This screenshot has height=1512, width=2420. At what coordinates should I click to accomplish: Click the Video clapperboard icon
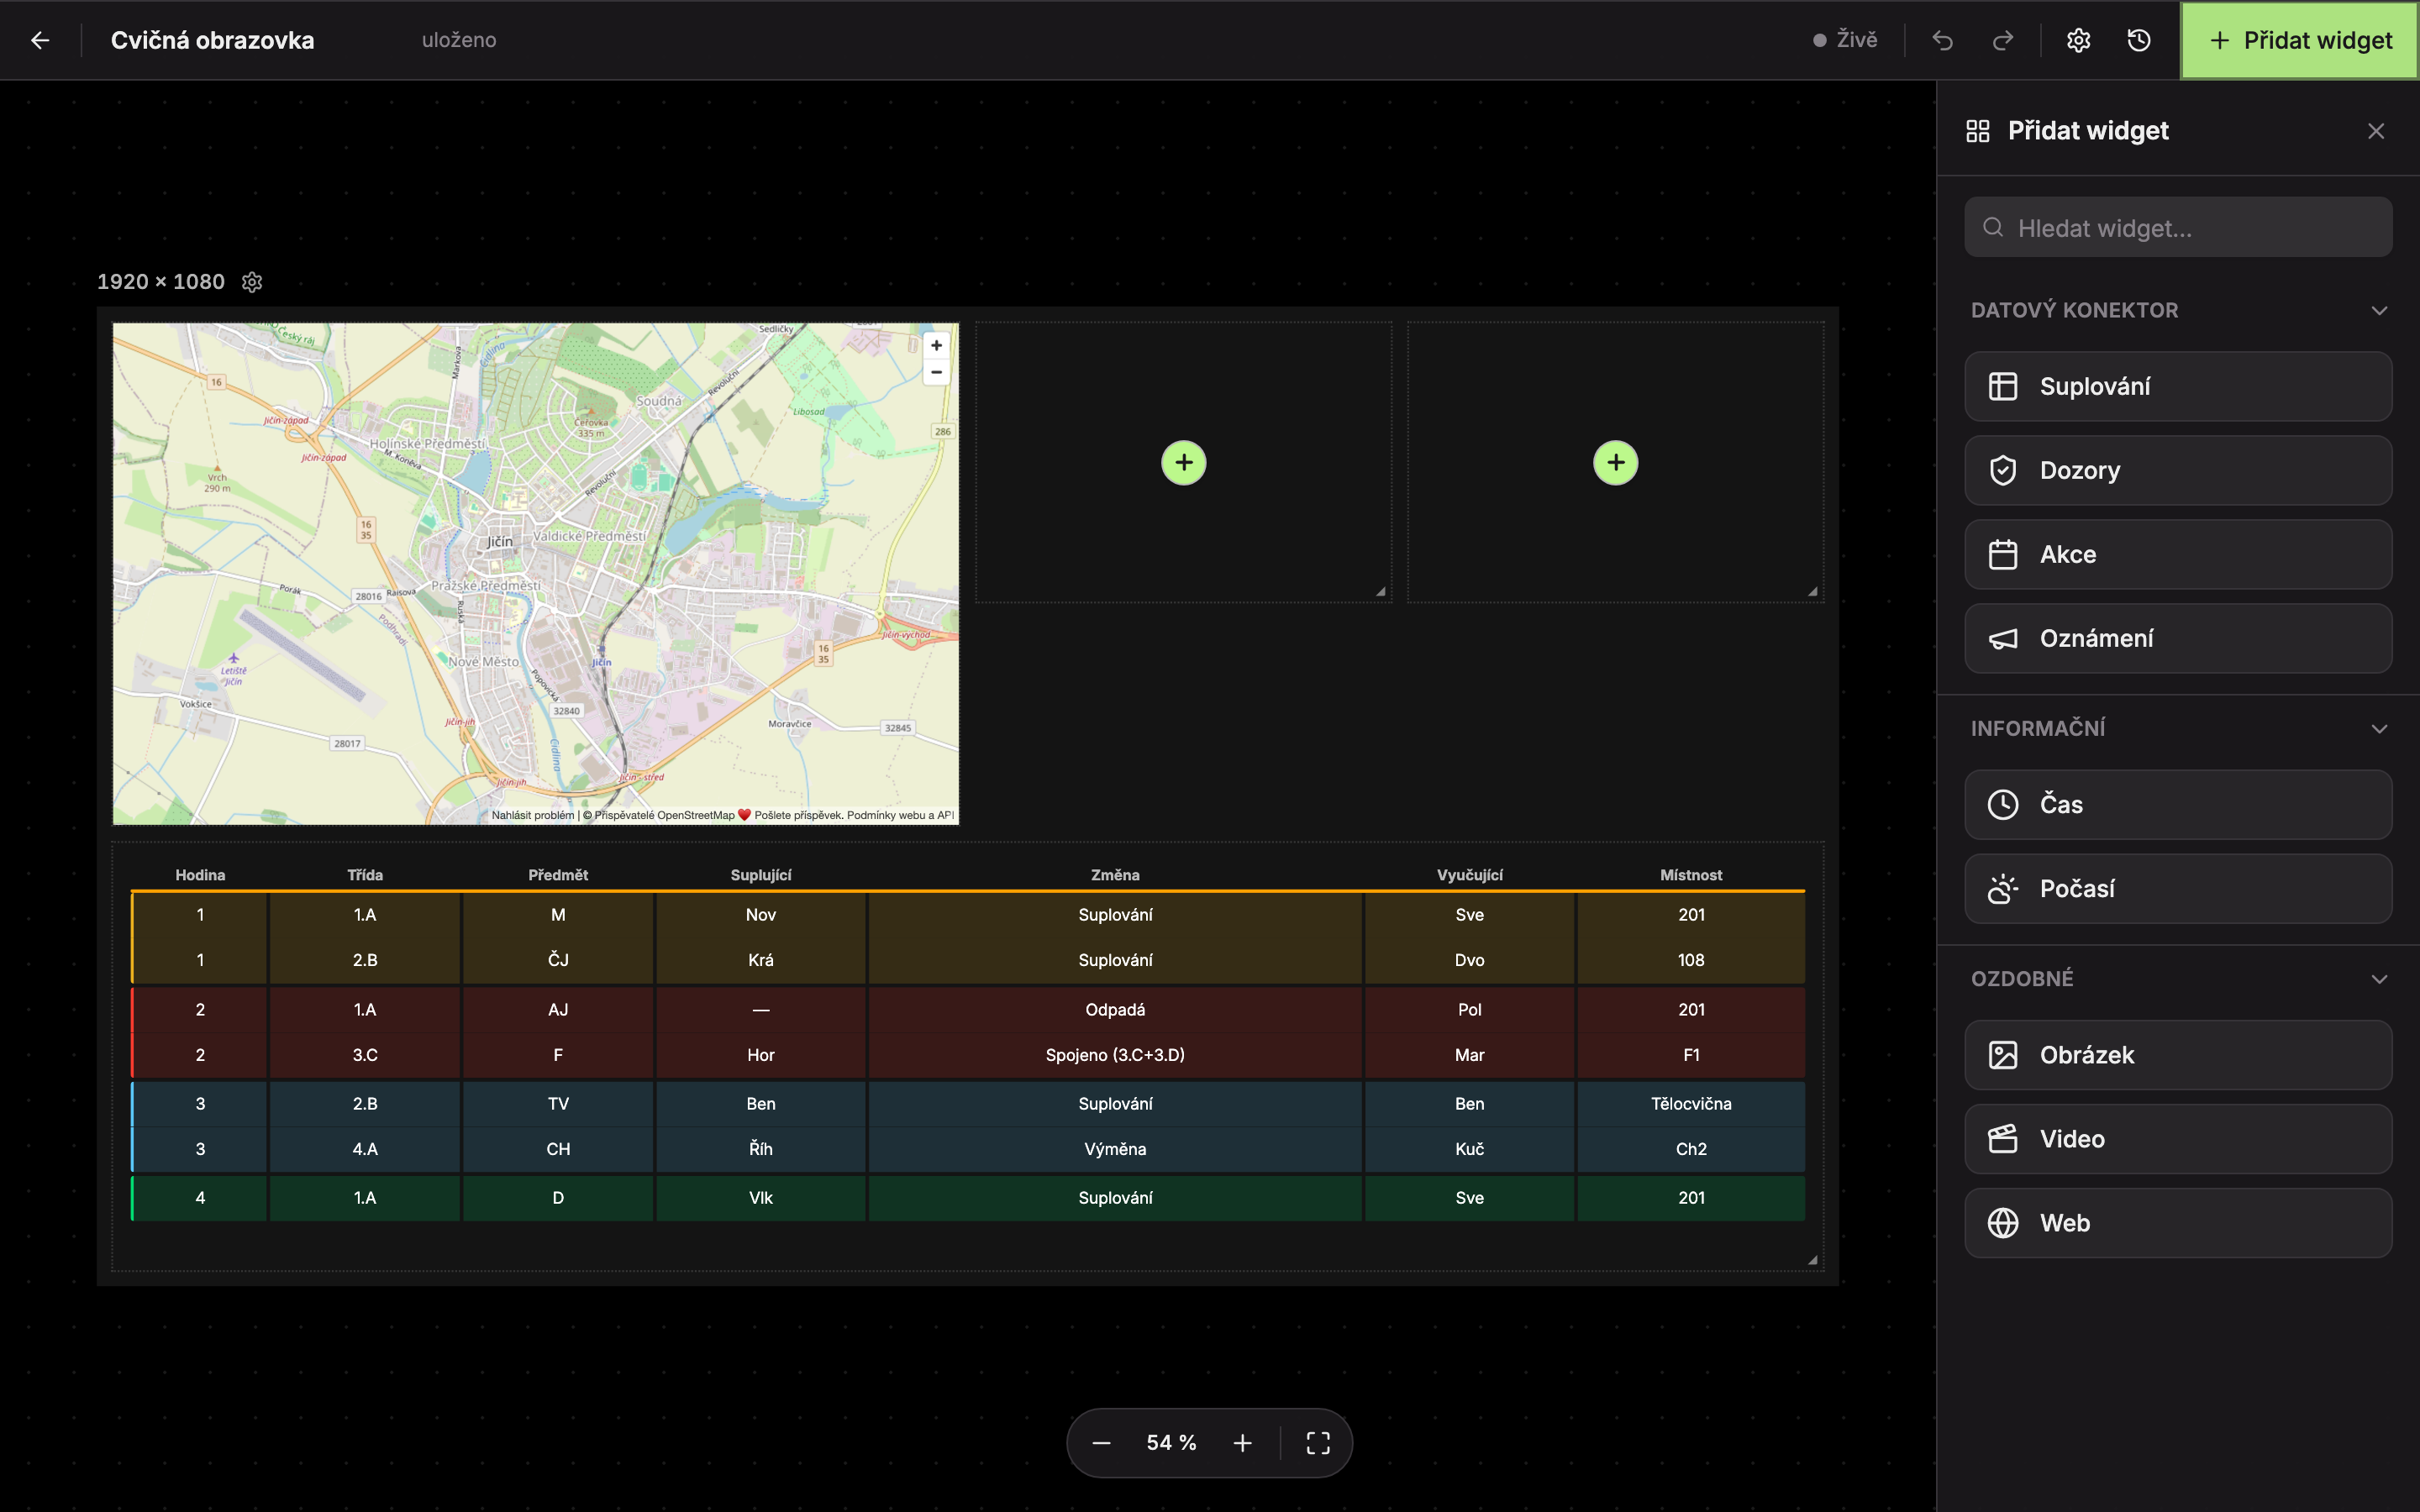[x=2003, y=1139]
